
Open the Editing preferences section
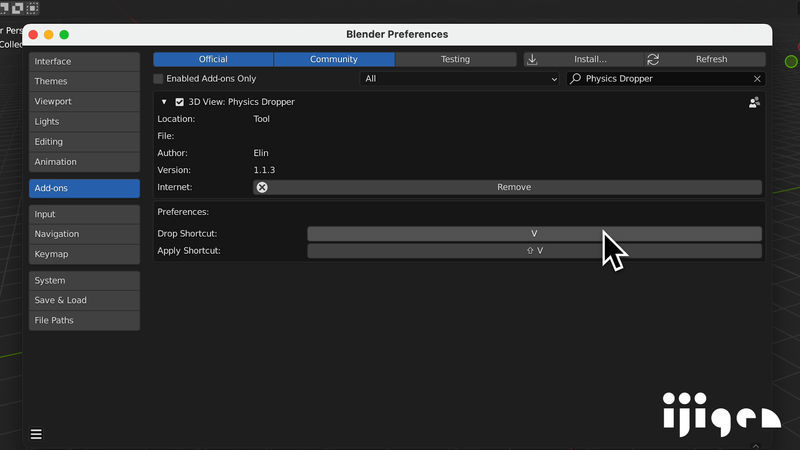coord(84,142)
